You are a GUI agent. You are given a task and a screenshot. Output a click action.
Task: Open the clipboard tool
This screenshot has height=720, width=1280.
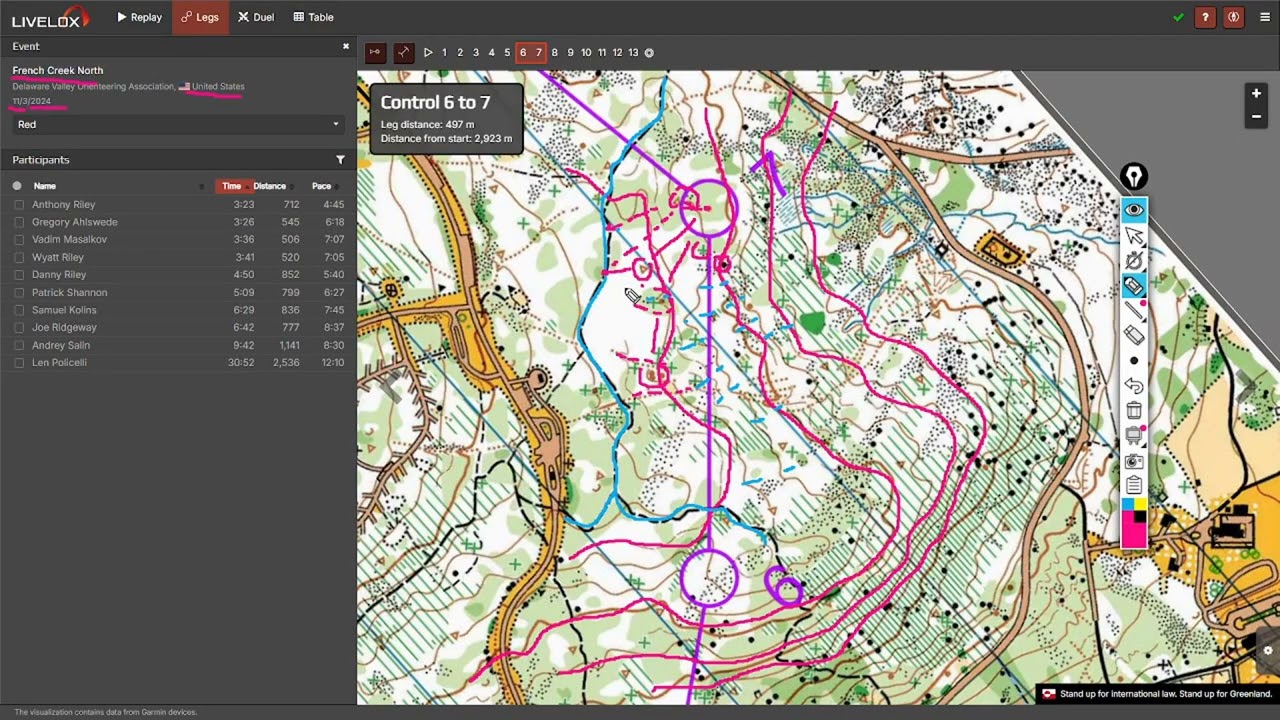coord(1133,486)
